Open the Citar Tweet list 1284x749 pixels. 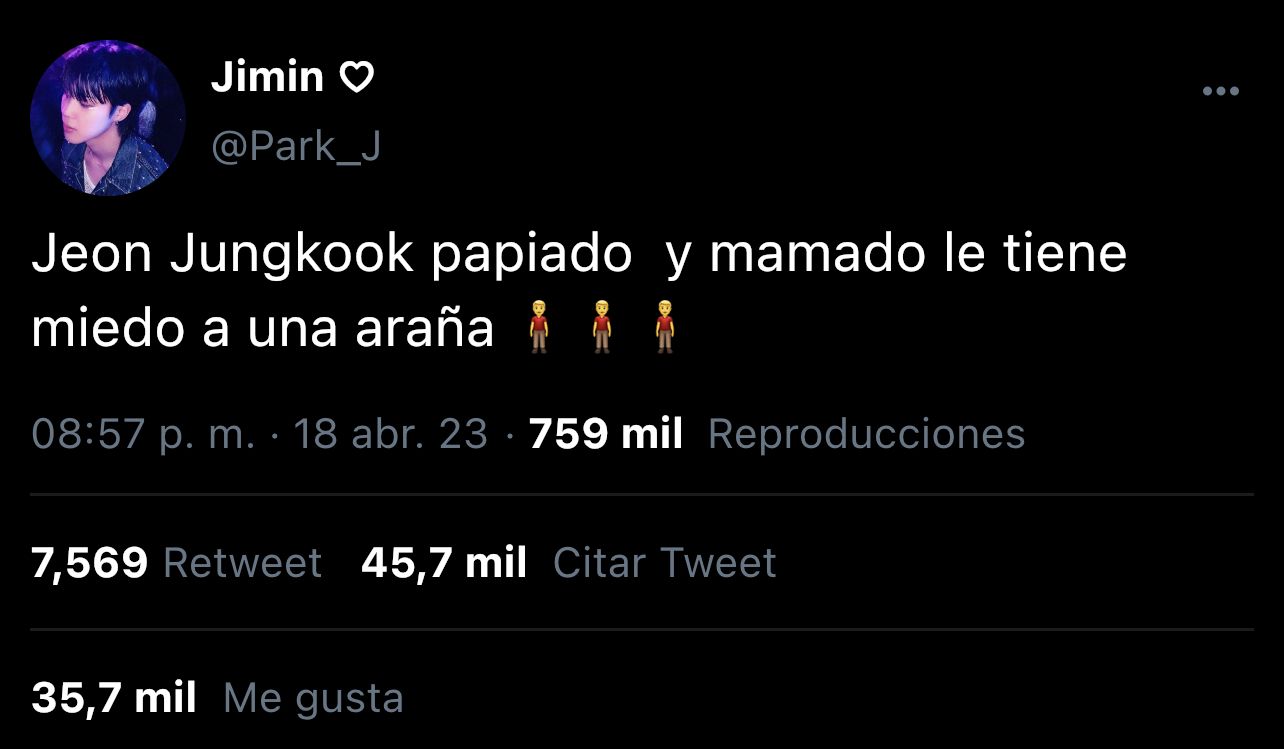click(x=664, y=564)
